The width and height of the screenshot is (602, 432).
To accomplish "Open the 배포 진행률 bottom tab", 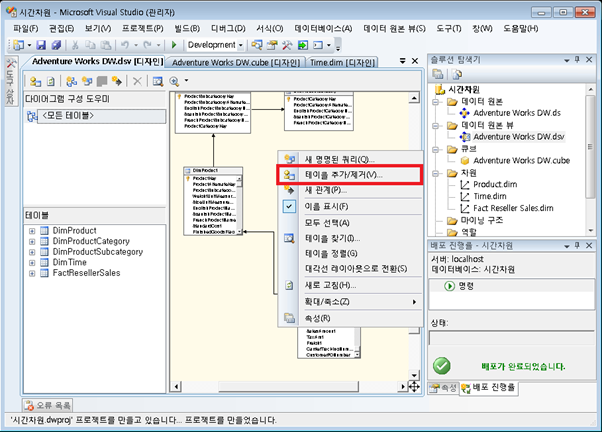I will point(488,387).
